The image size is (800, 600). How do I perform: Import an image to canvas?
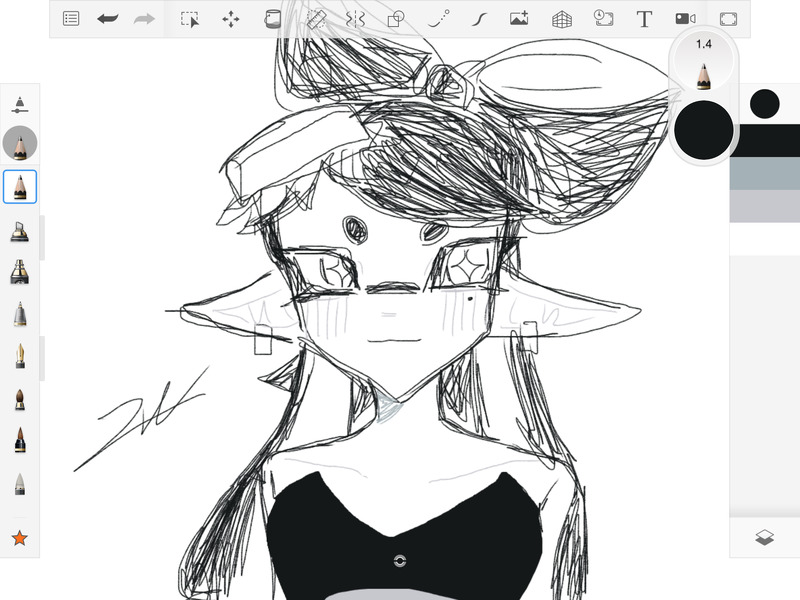[519, 19]
